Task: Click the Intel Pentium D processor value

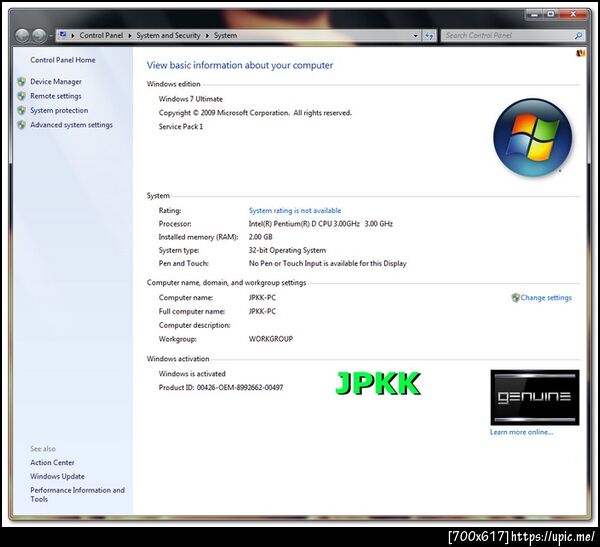Action: coord(321,224)
